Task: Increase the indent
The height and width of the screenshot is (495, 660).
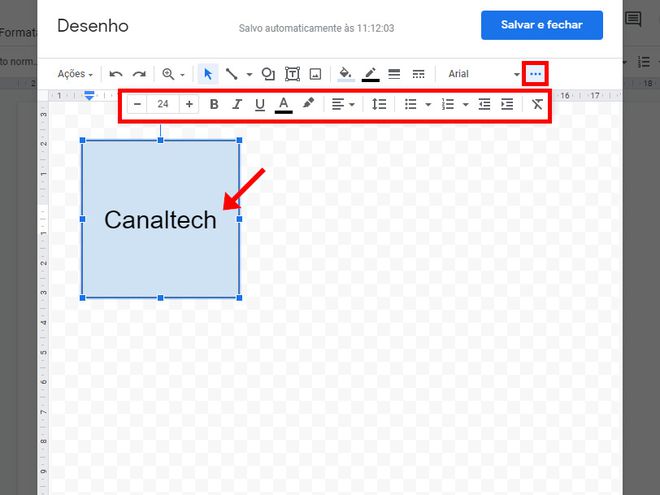Action: pos(507,104)
